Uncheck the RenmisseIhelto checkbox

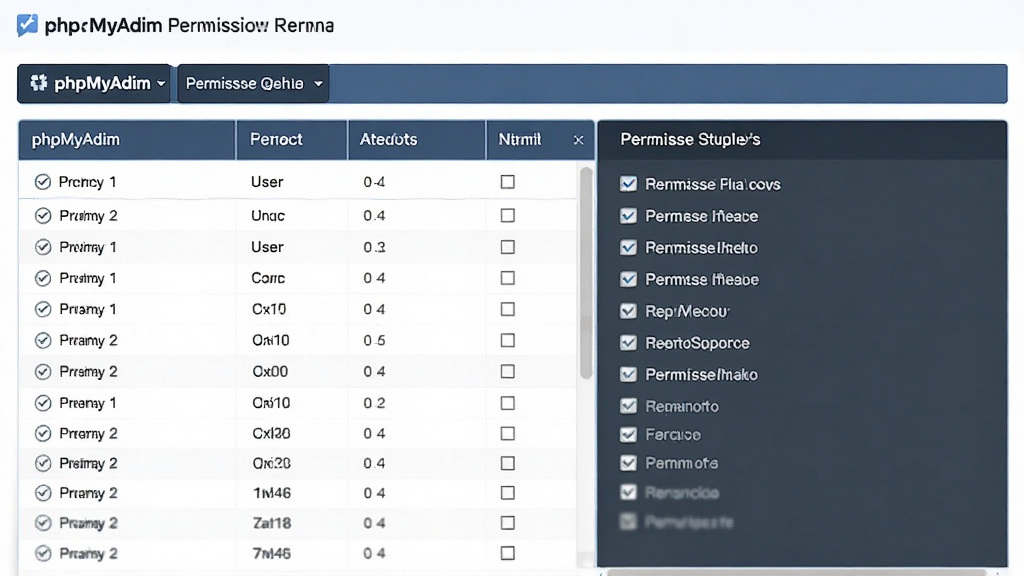628,248
